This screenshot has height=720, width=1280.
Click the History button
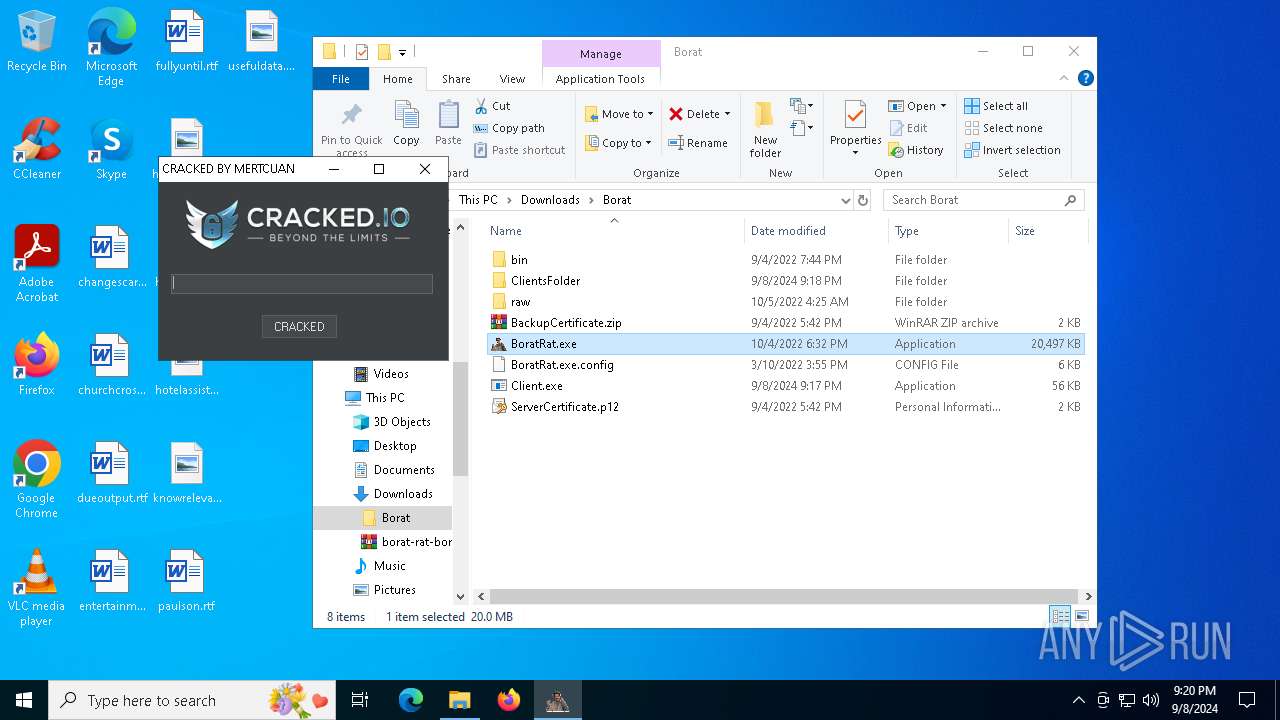point(916,150)
